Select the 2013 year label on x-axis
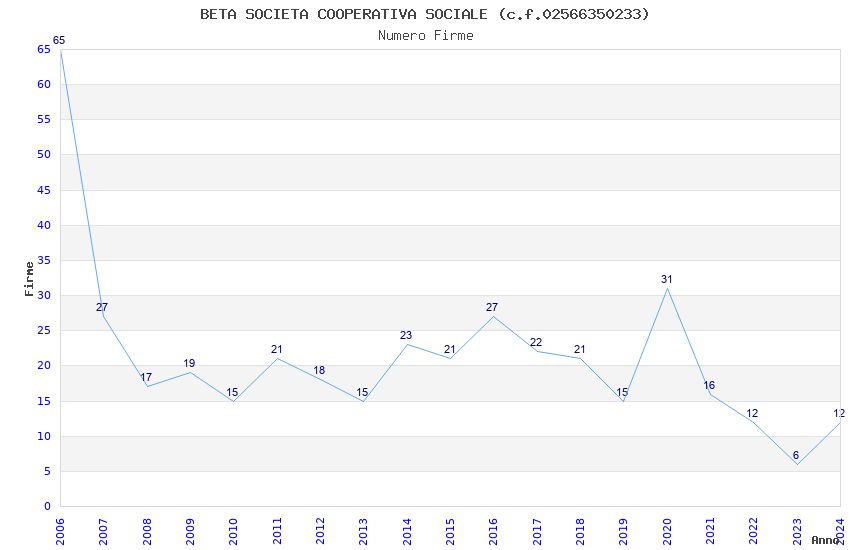The width and height of the screenshot is (850, 550). click(363, 532)
